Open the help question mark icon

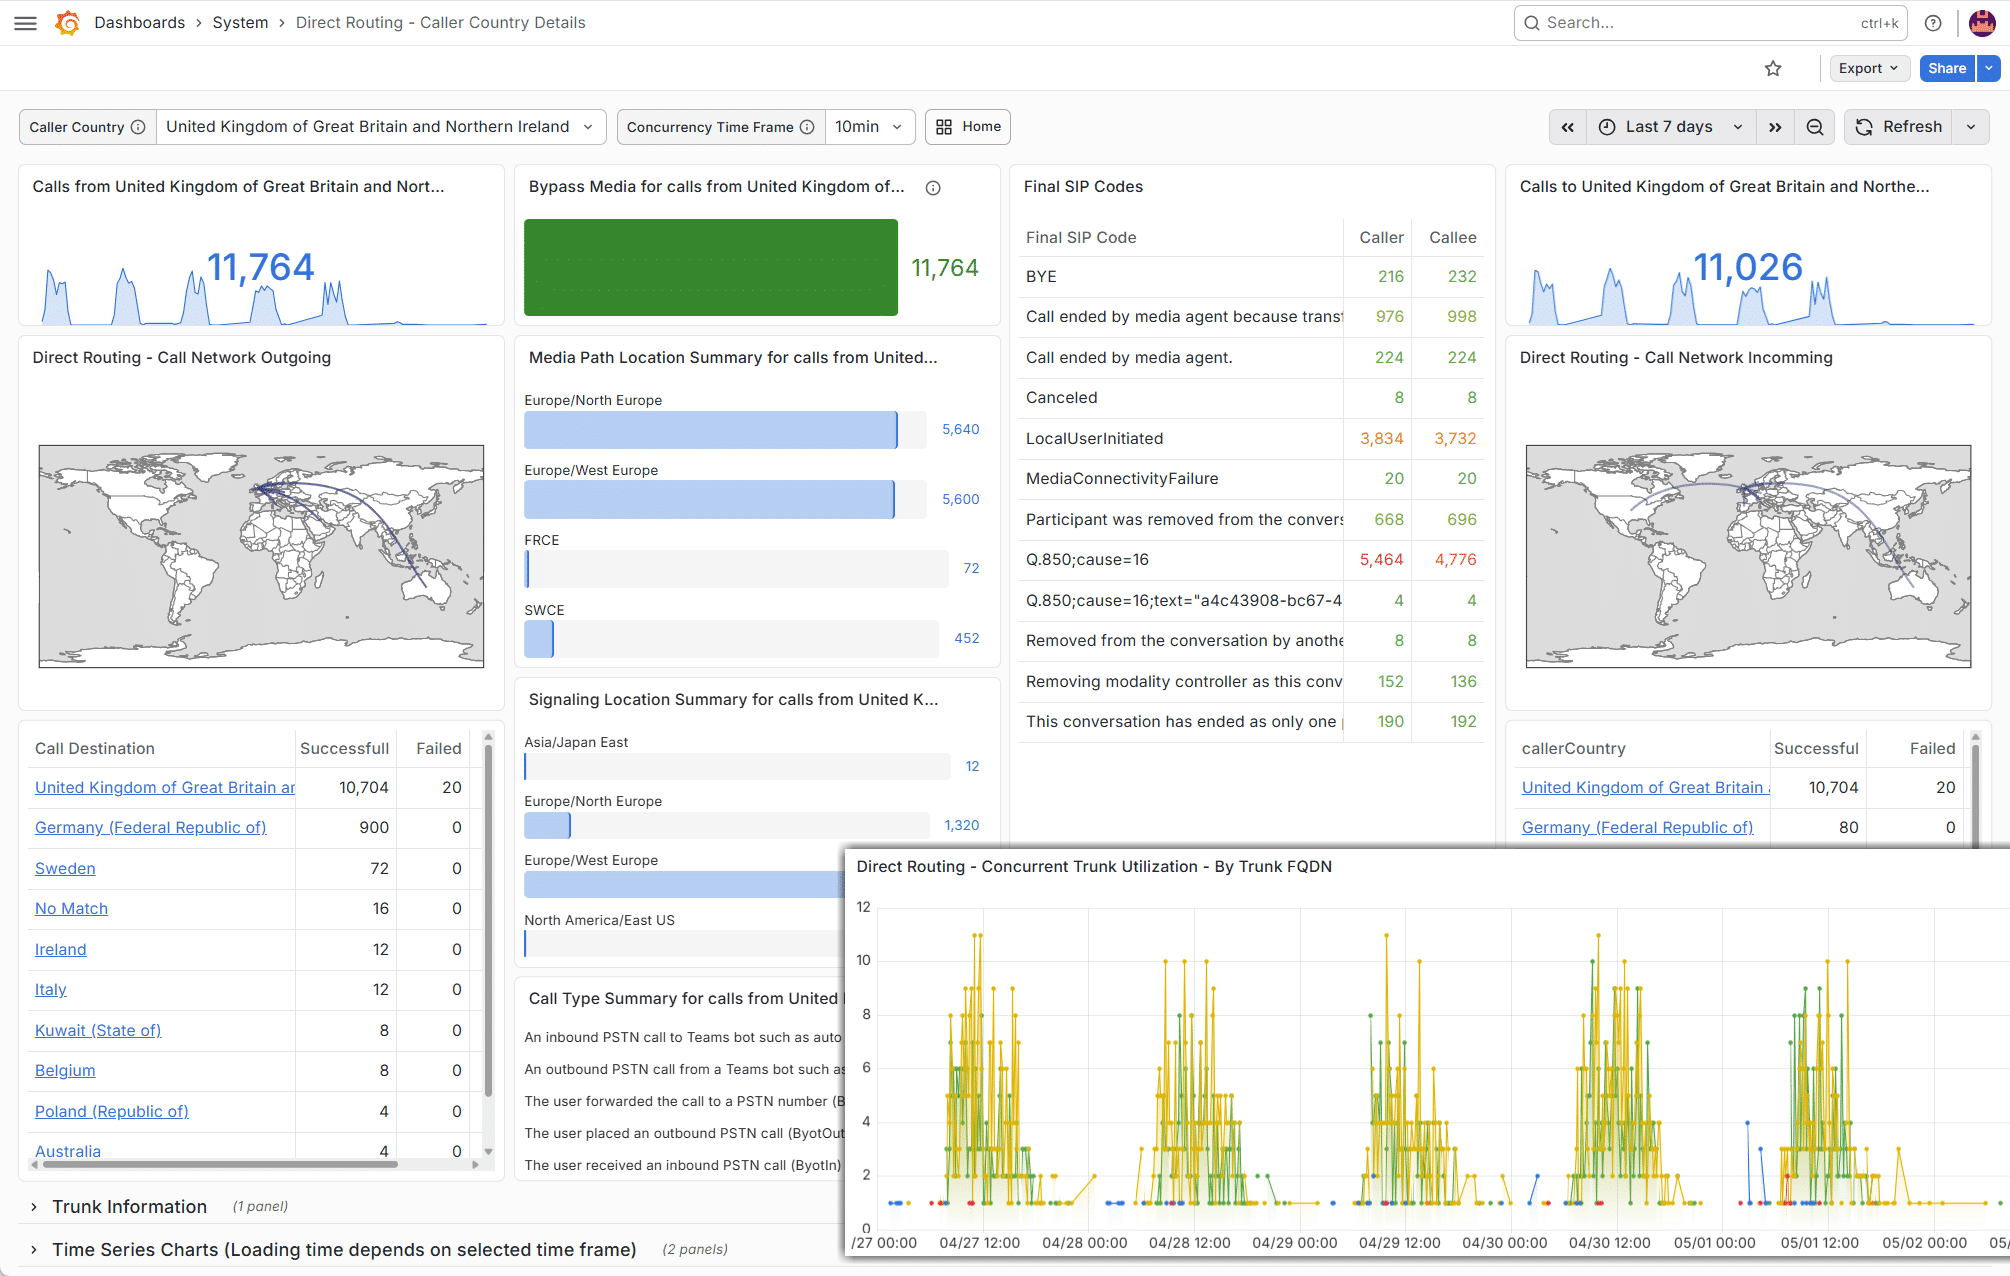pyautogui.click(x=1933, y=23)
